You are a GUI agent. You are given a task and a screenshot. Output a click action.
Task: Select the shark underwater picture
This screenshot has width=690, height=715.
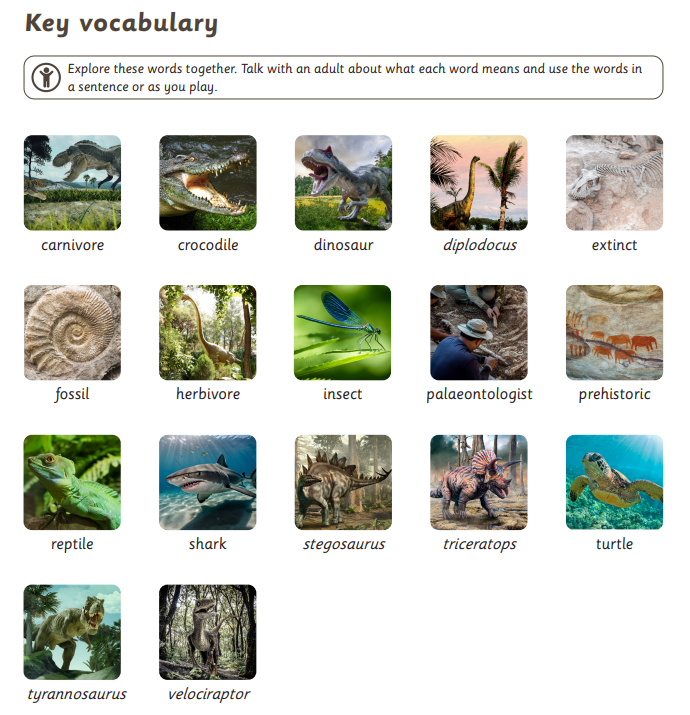[208, 482]
